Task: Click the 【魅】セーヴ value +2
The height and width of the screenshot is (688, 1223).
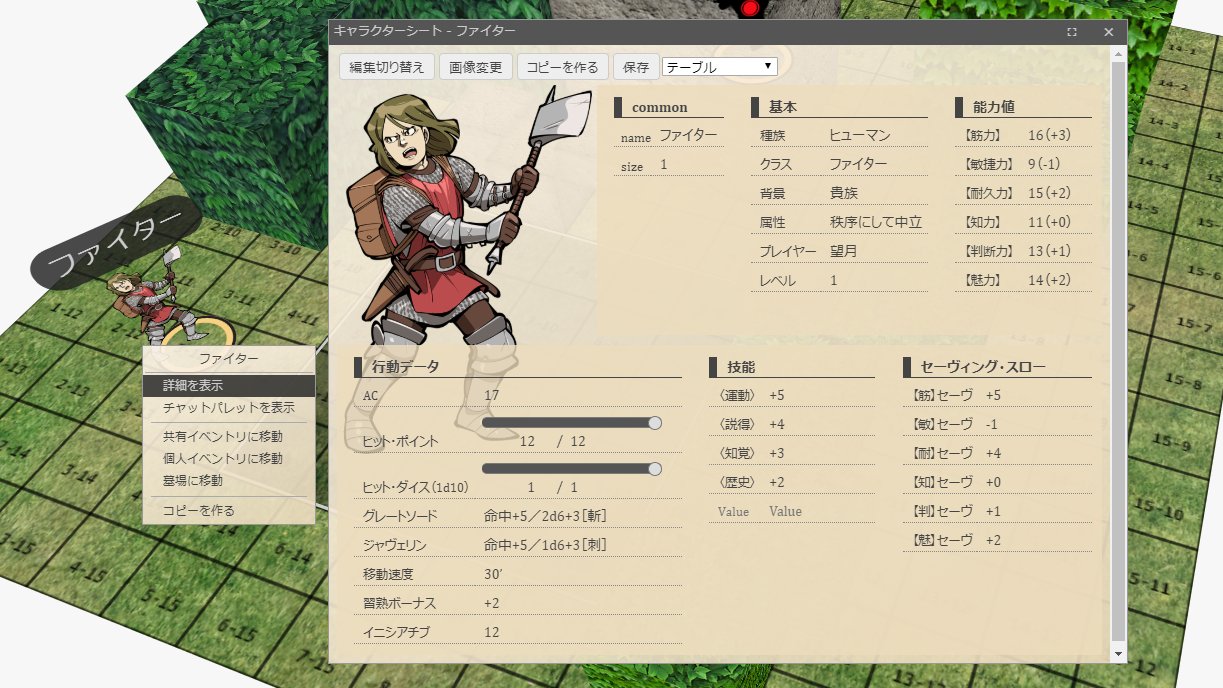Action: point(993,540)
